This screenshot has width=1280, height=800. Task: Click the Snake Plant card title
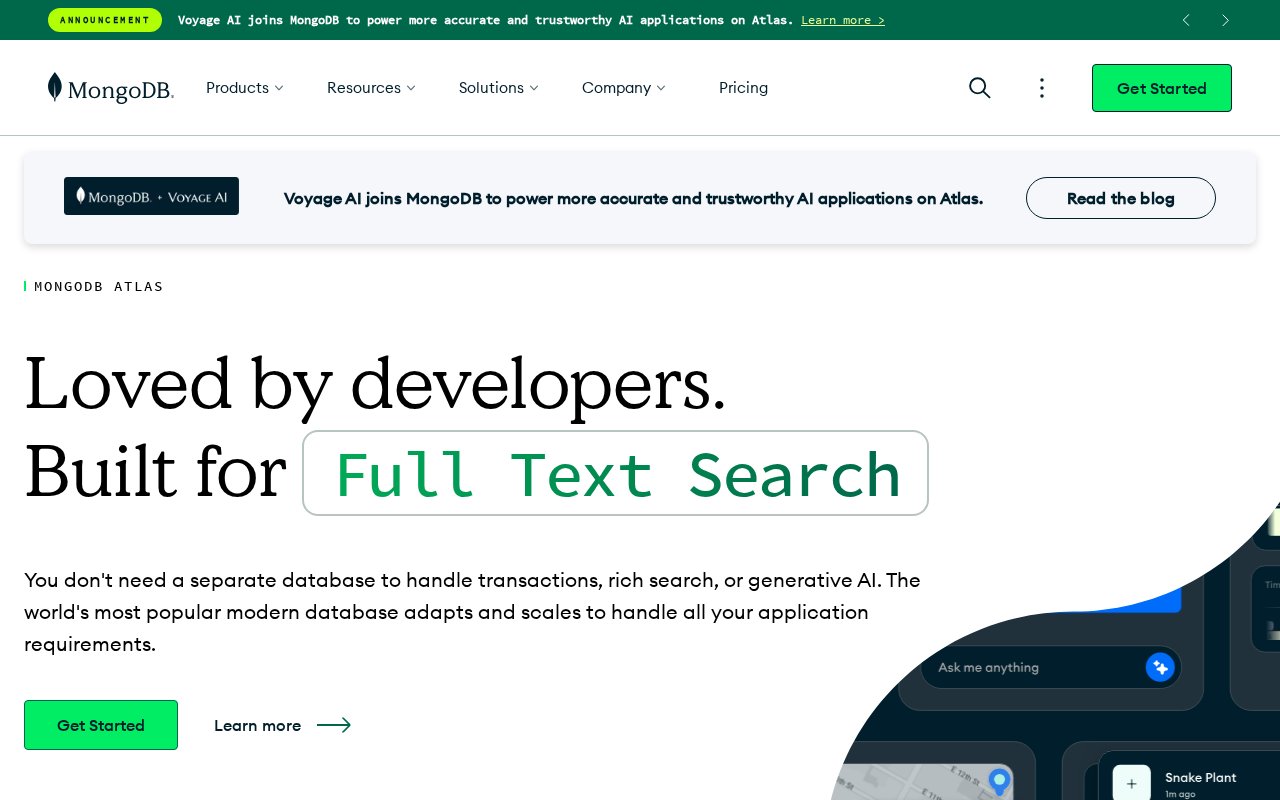(1200, 777)
